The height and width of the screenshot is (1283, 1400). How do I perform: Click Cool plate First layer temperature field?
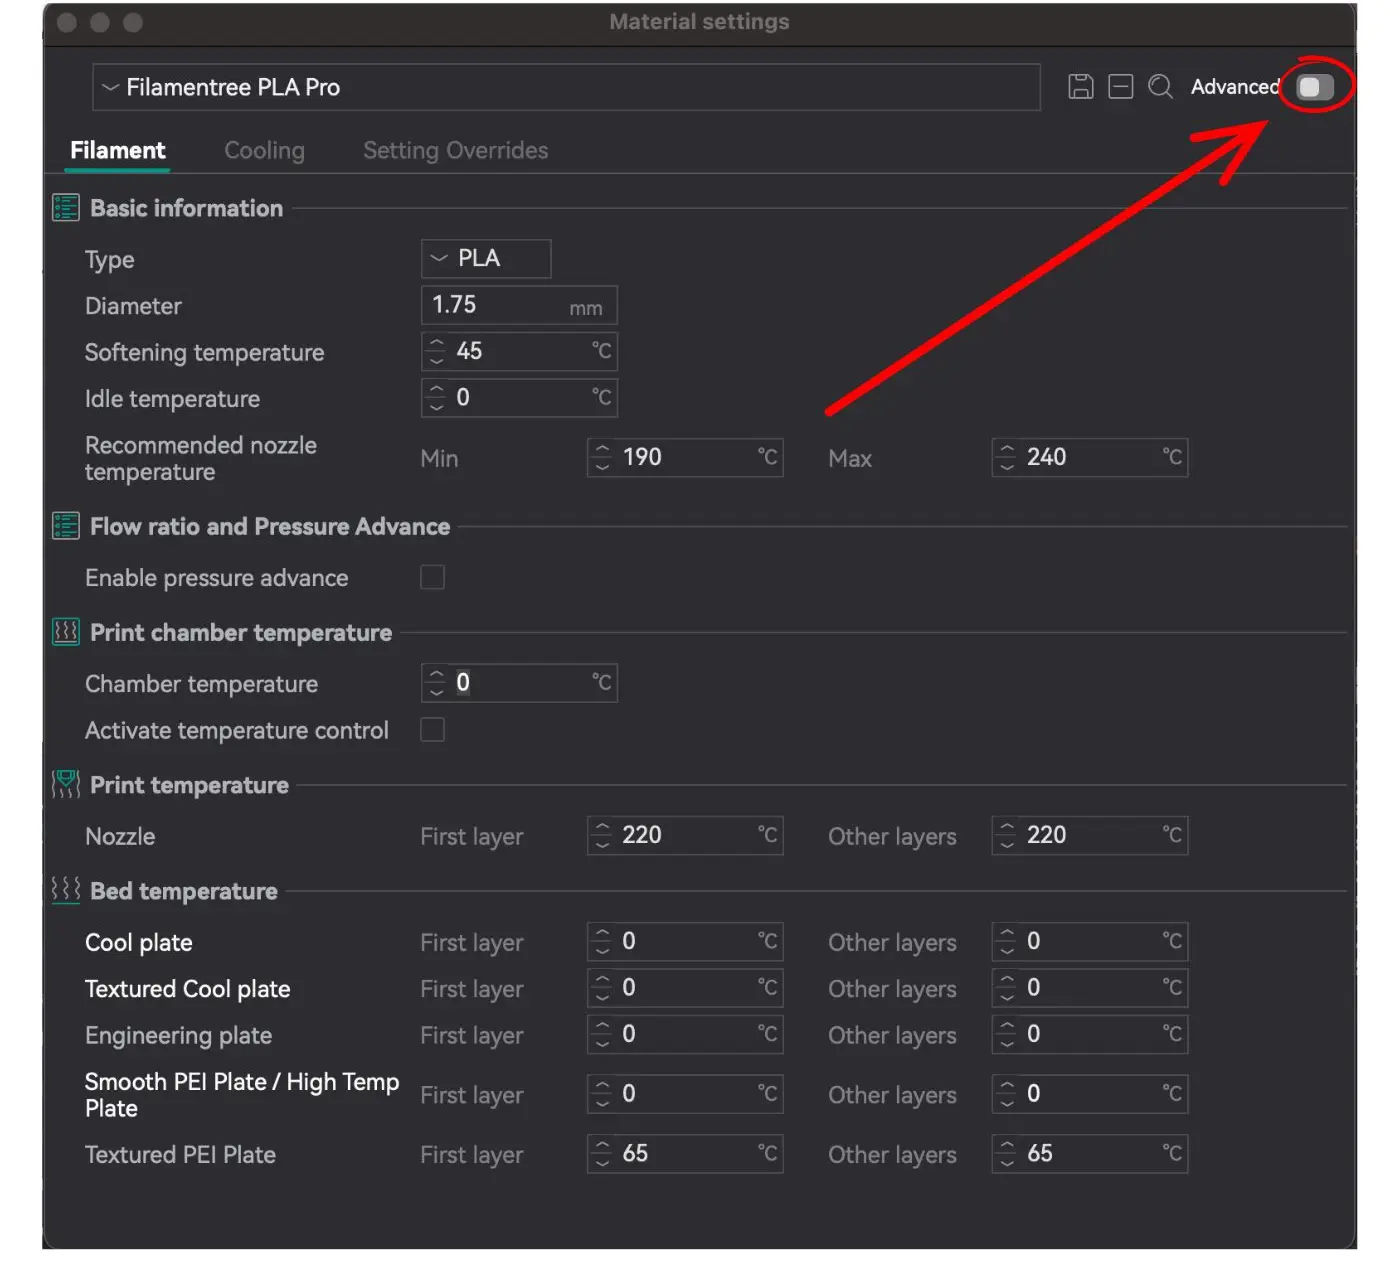(x=685, y=941)
